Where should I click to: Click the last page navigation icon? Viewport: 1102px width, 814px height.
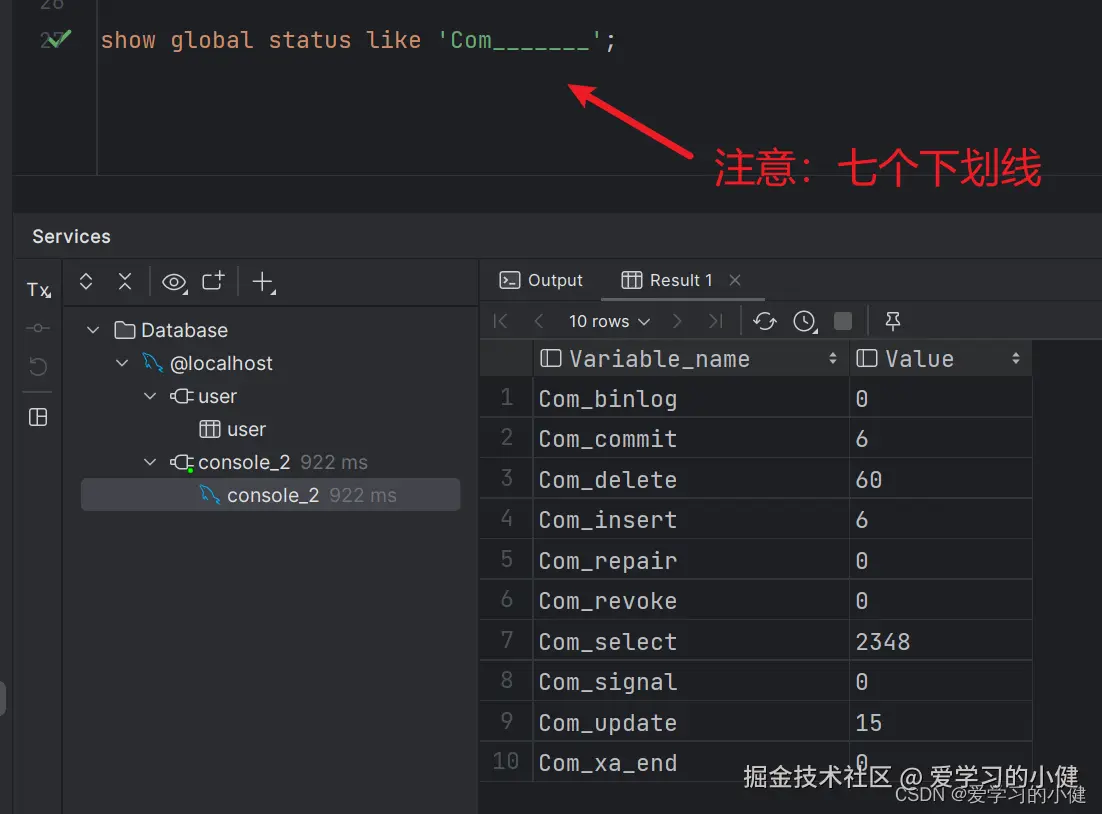715,321
